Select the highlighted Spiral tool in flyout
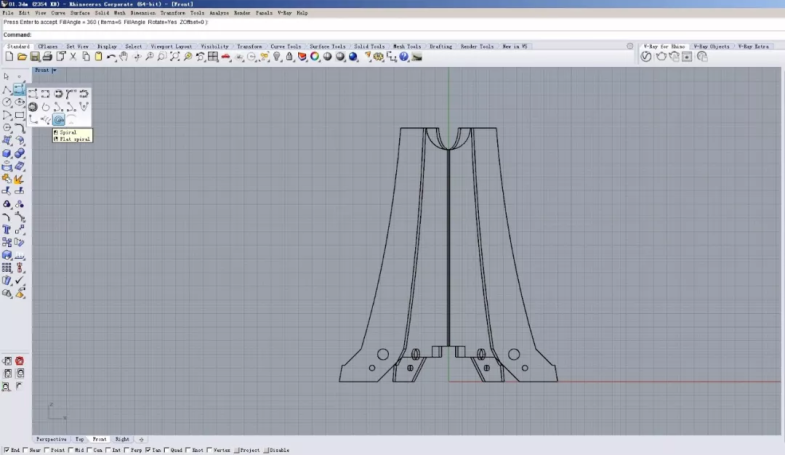The image size is (785, 455). pyautogui.click(x=59, y=120)
